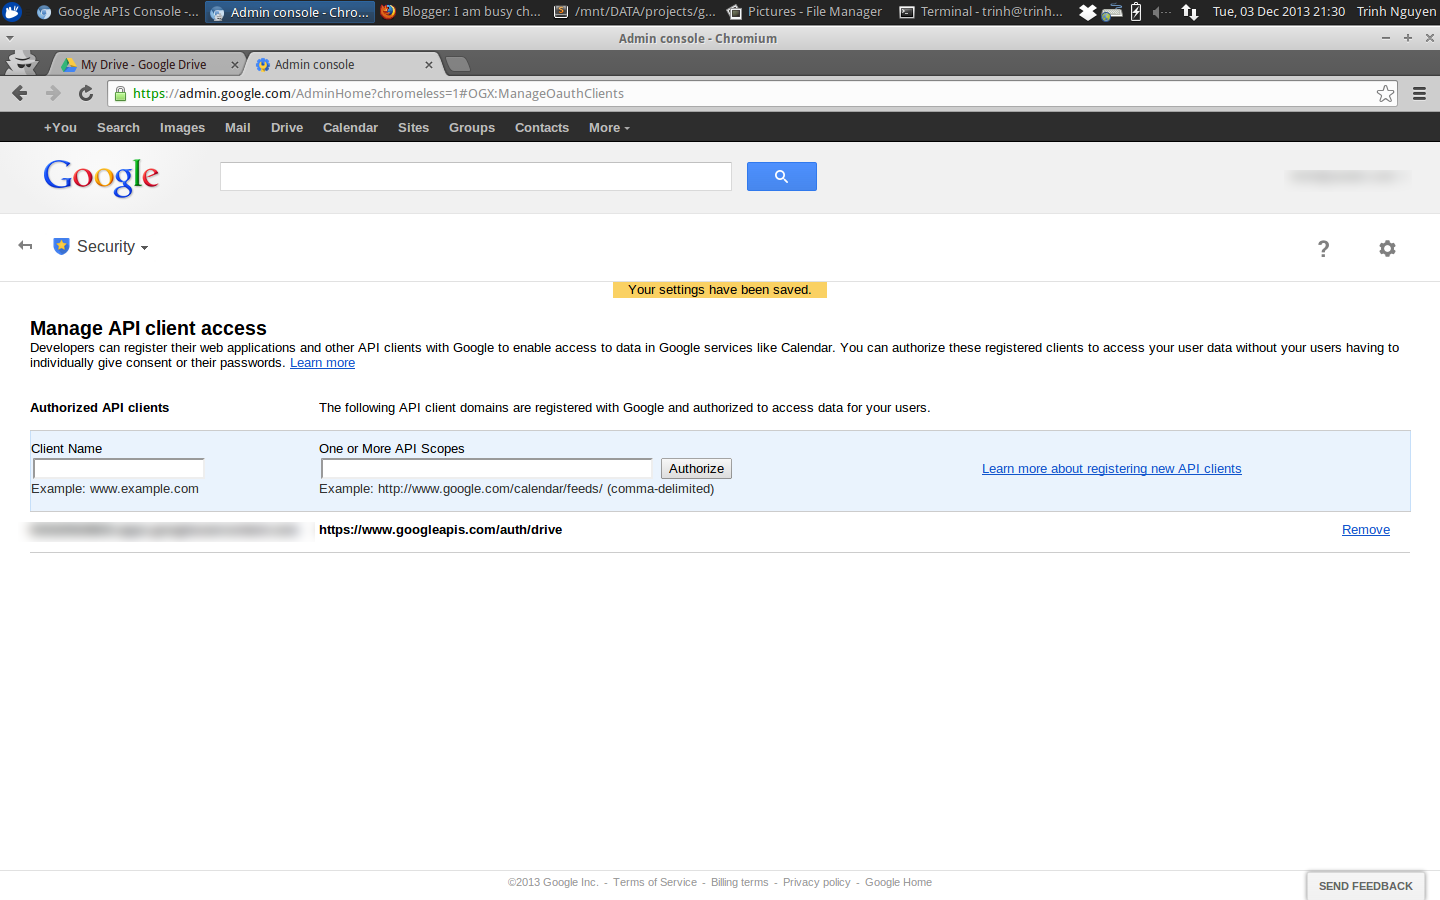Viewport: 1440px width, 900px height.
Task: Click the volume tray icon
Action: click(x=1160, y=12)
